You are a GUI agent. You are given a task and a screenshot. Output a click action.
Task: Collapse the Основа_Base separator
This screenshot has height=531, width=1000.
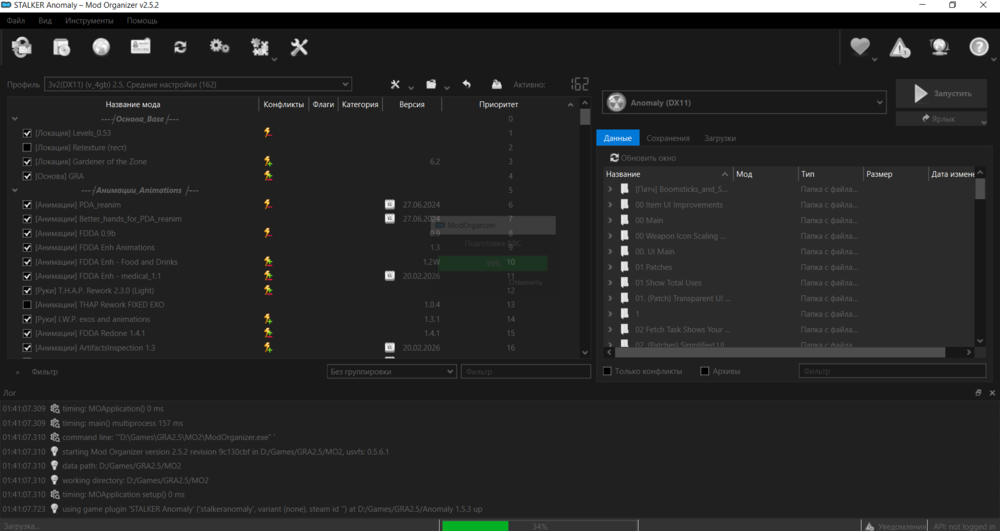pyautogui.click(x=15, y=119)
